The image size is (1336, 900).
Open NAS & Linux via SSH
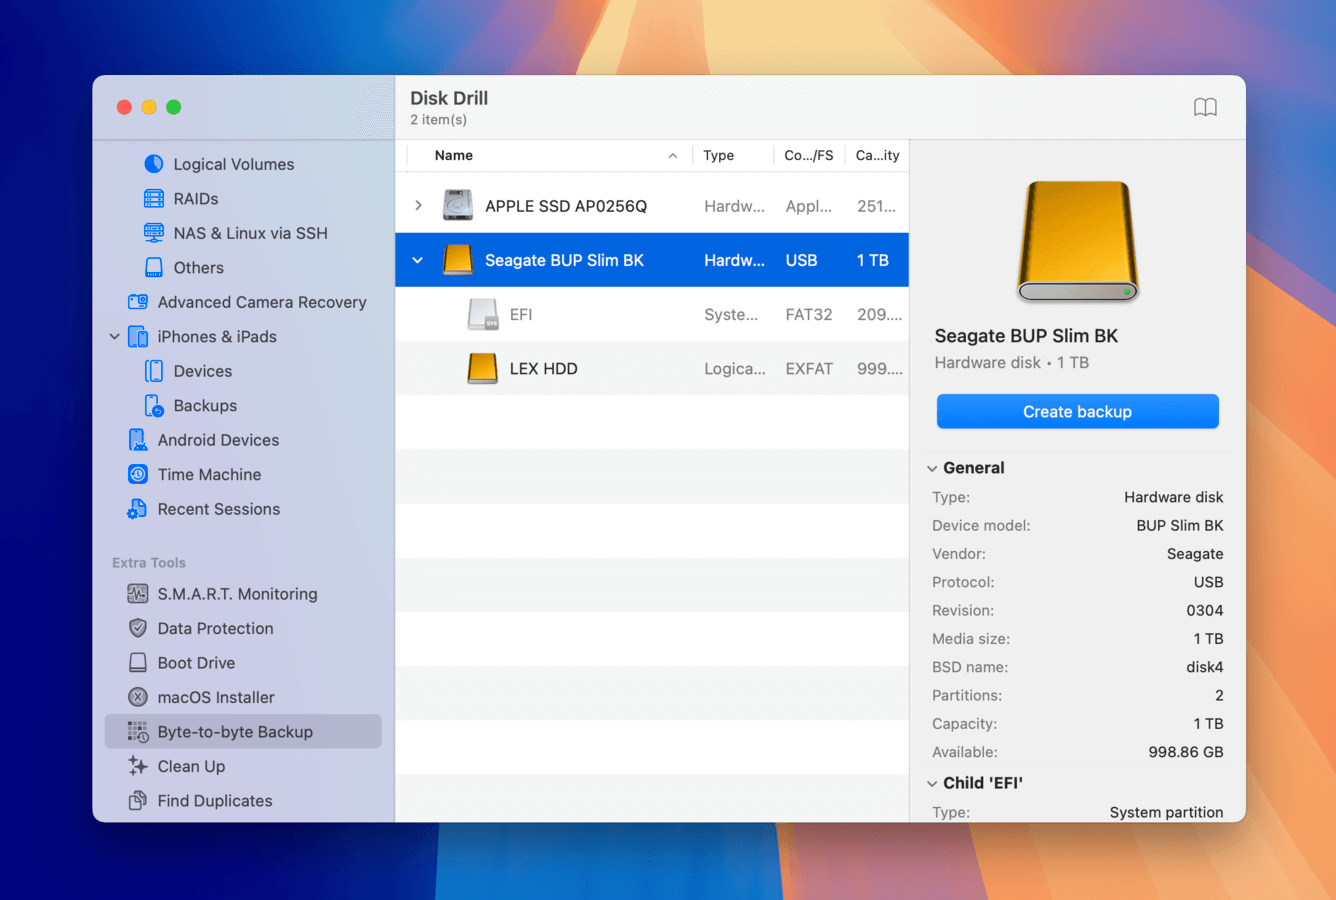click(250, 233)
